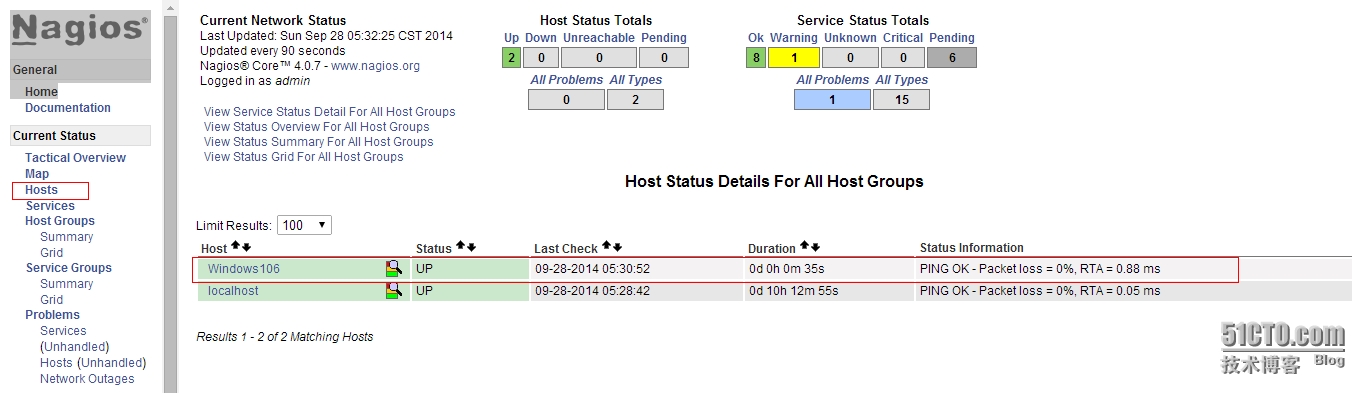Filter services by Warning header
This screenshot has height=393, width=1364.
point(794,38)
